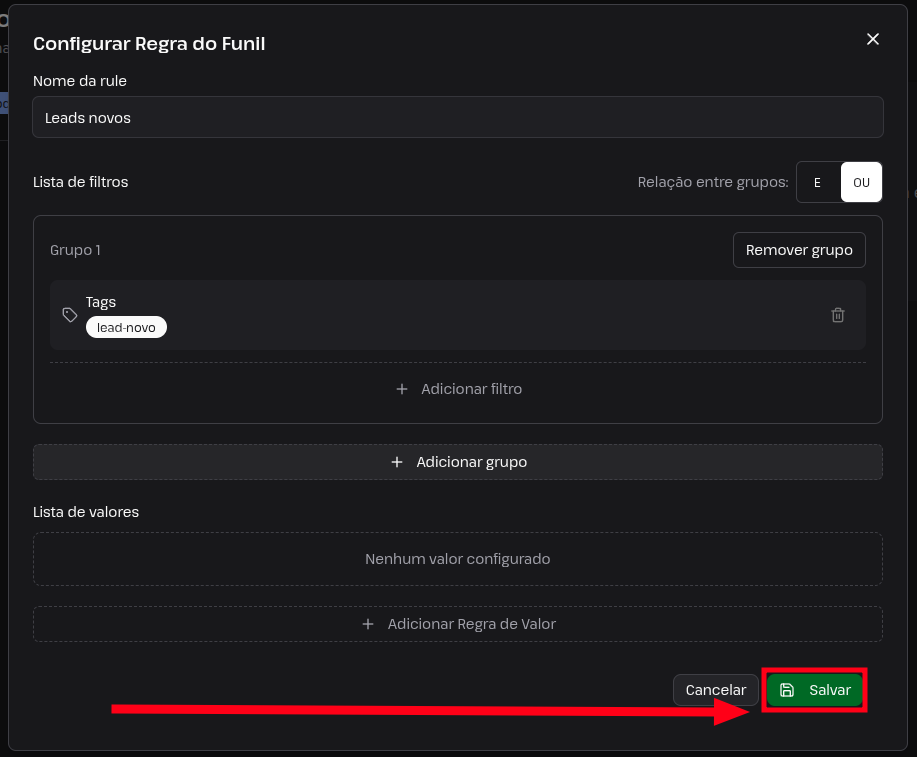The height and width of the screenshot is (757, 917).
Task: Close the Configurar Regra do Funil dialog
Action: coord(873,39)
